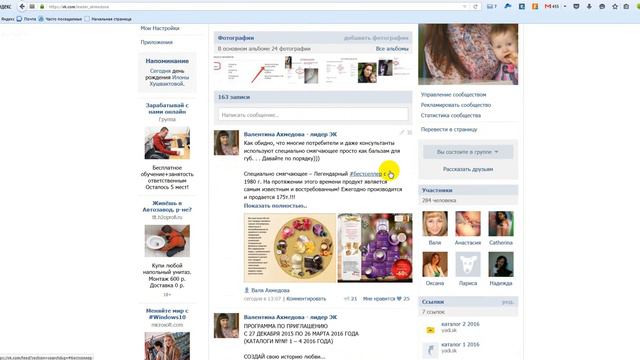Open member Лариса's placeholder avatar
This screenshot has width=640, height=360.
(x=468, y=264)
